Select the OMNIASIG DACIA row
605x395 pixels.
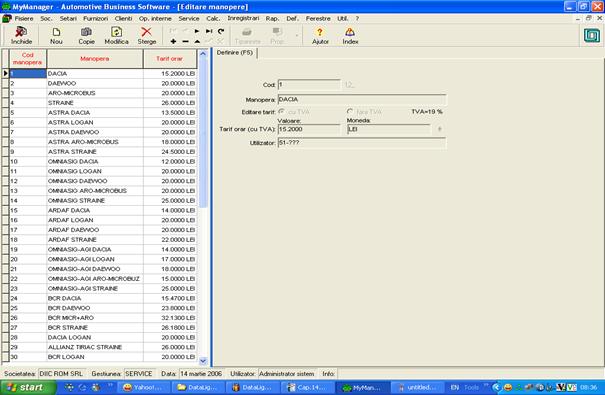point(103,161)
